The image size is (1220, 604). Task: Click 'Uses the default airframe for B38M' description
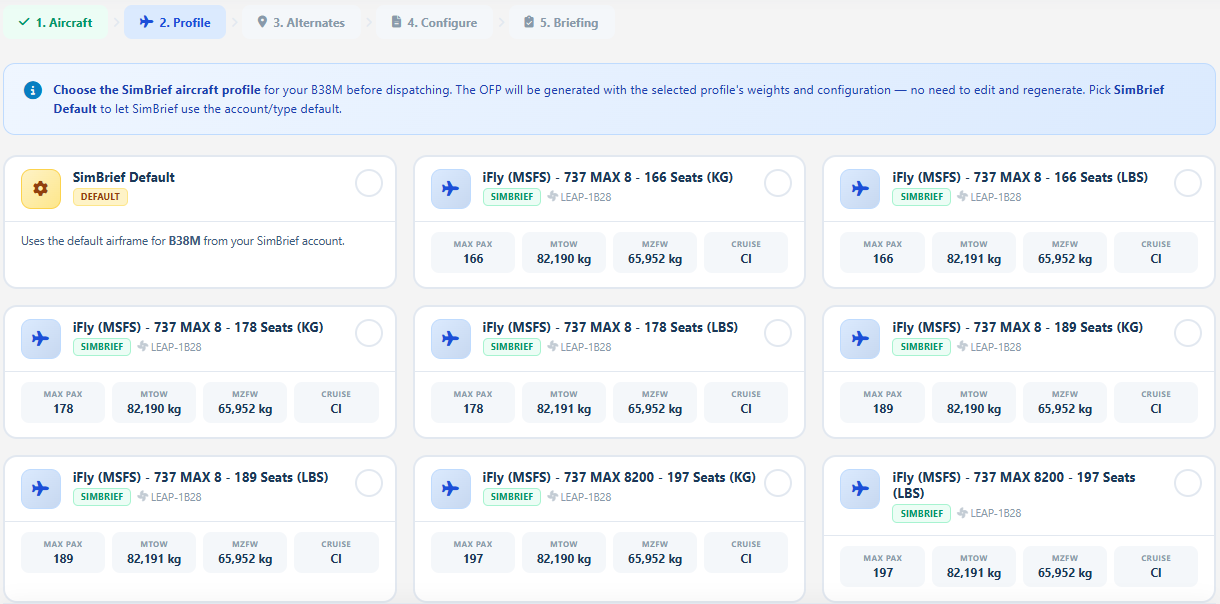(183, 241)
